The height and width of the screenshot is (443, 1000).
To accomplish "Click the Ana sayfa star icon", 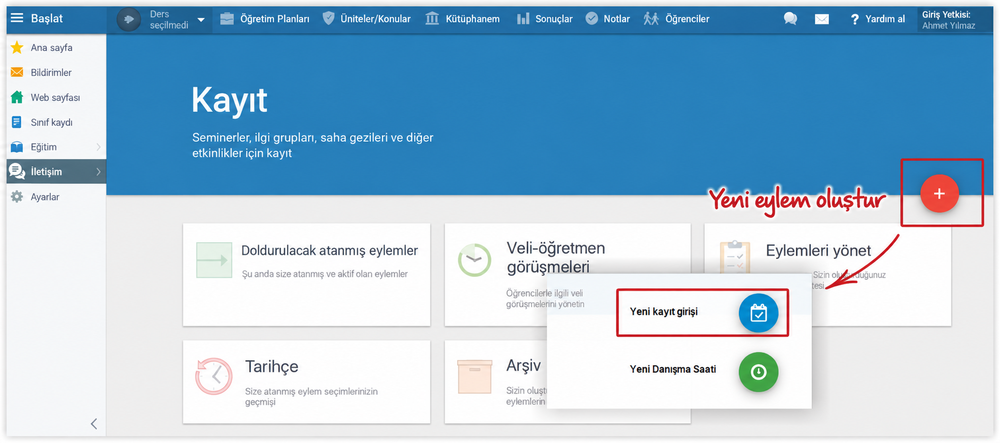I will [17, 48].
